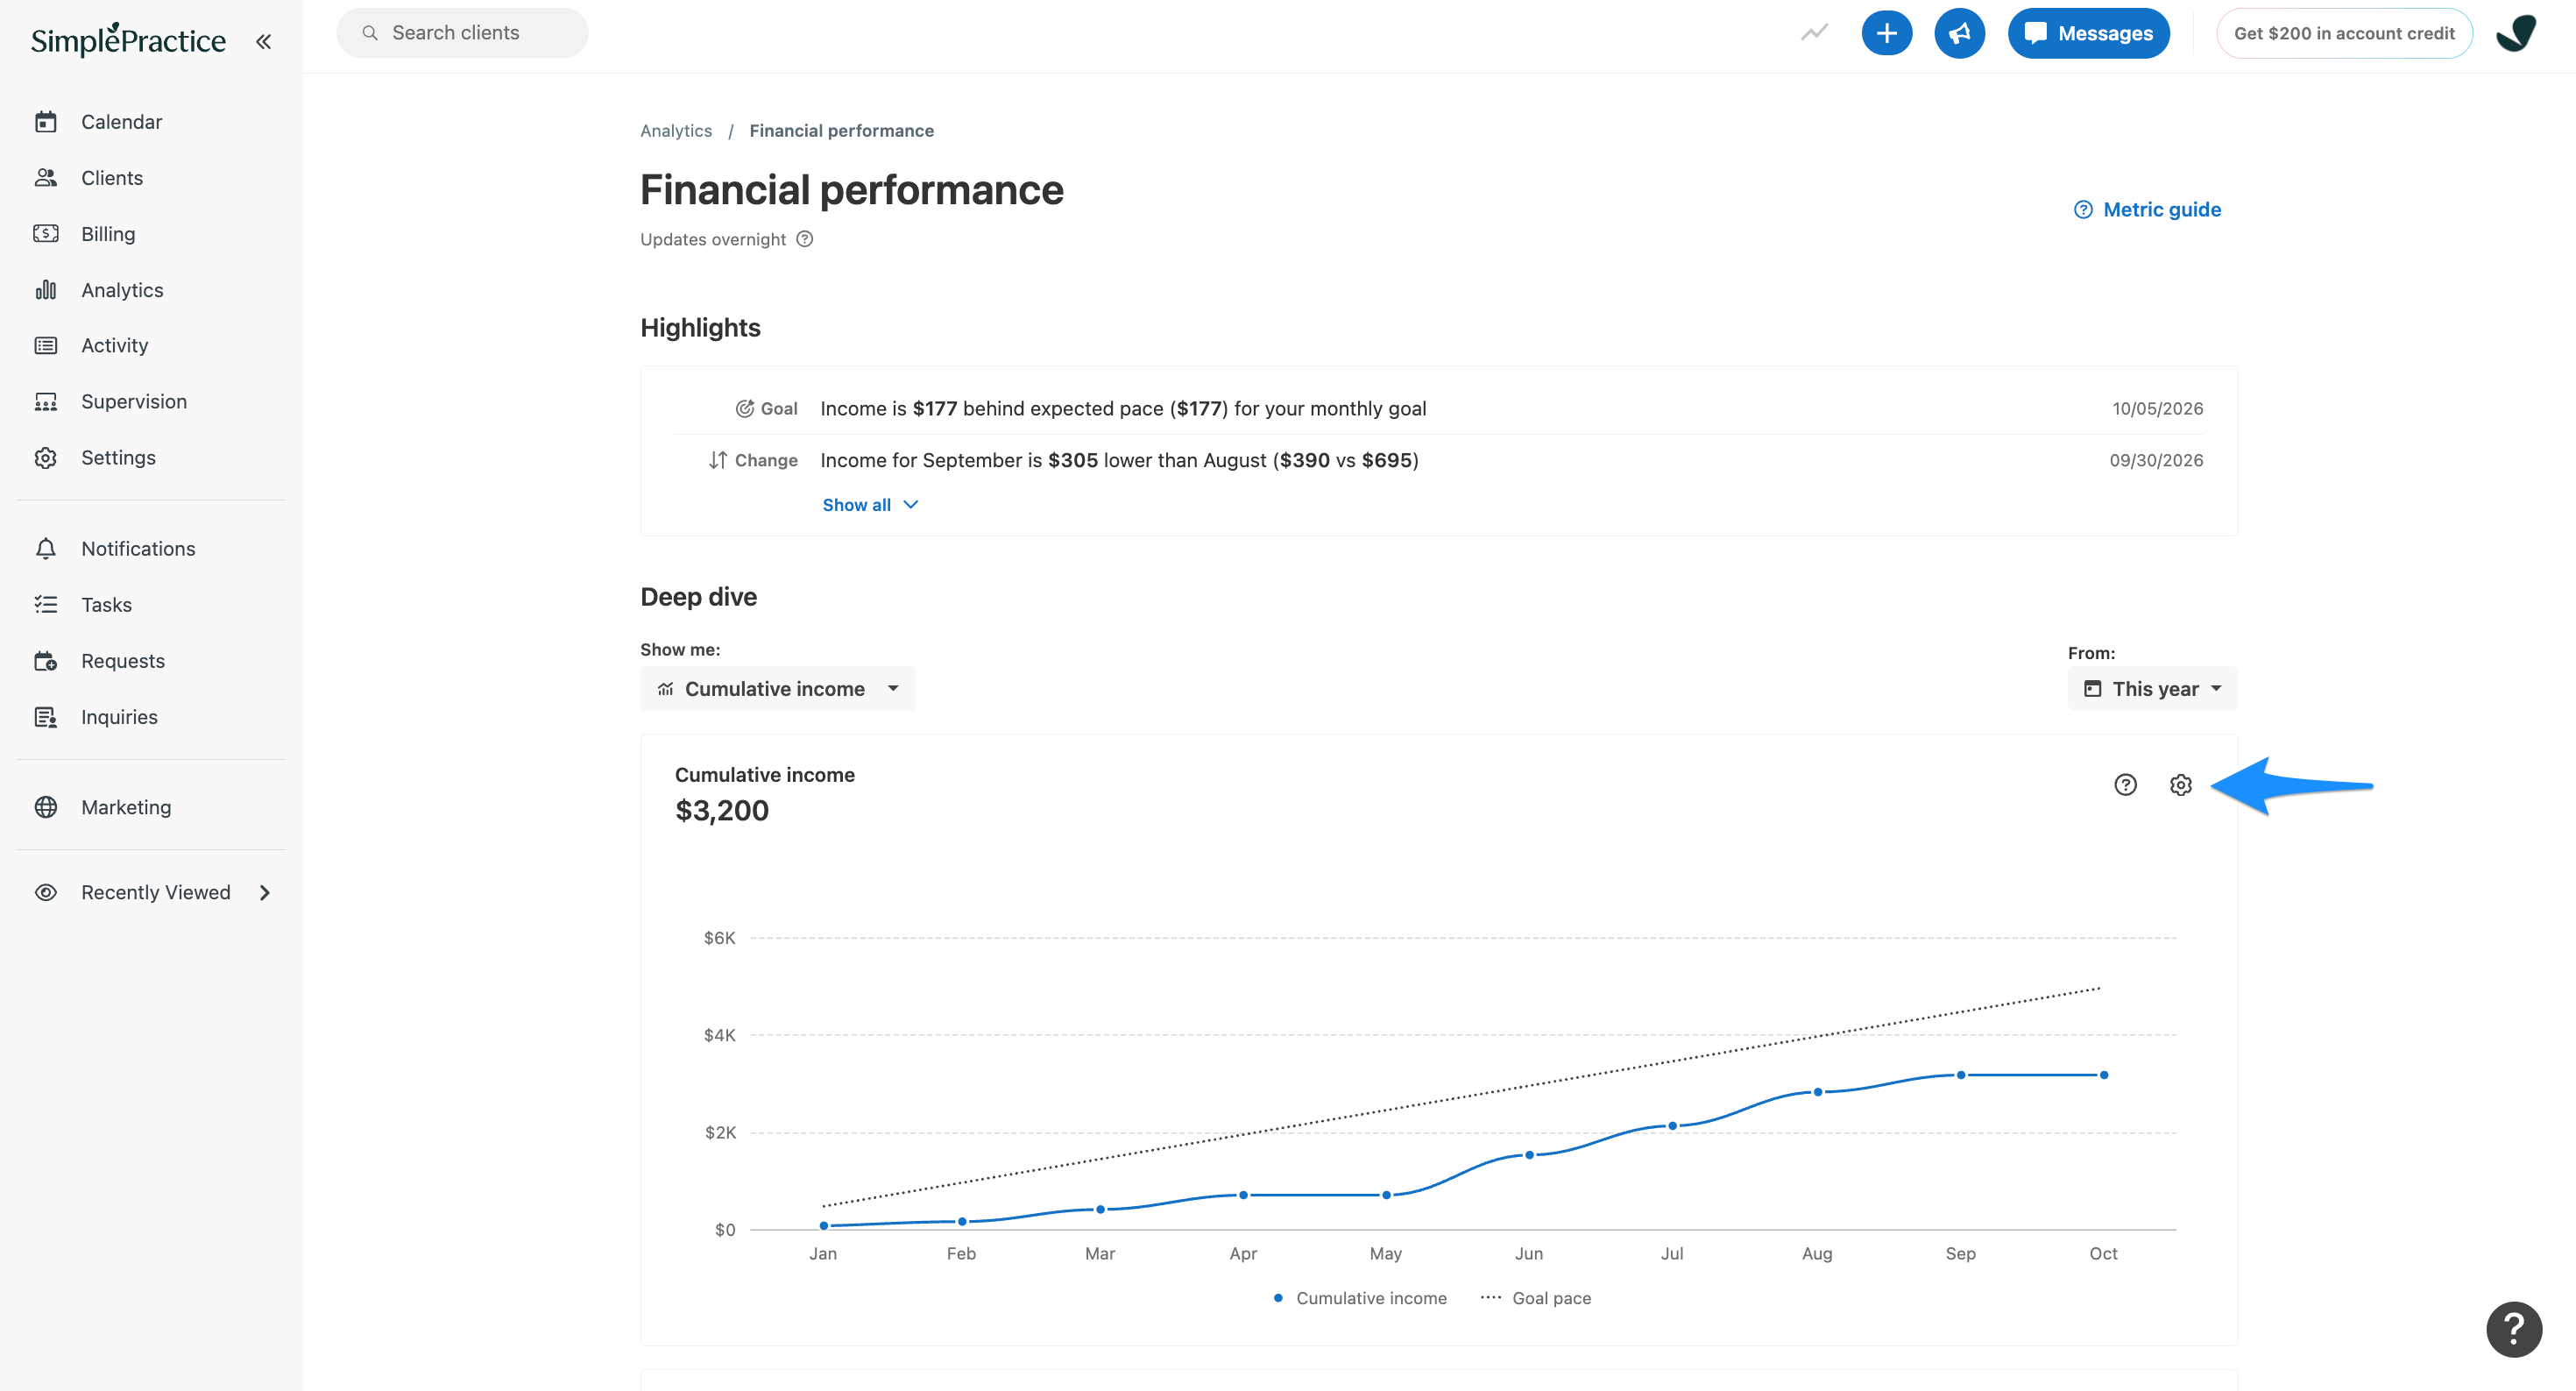
Task: Open Settings in sidebar
Action: click(x=118, y=458)
